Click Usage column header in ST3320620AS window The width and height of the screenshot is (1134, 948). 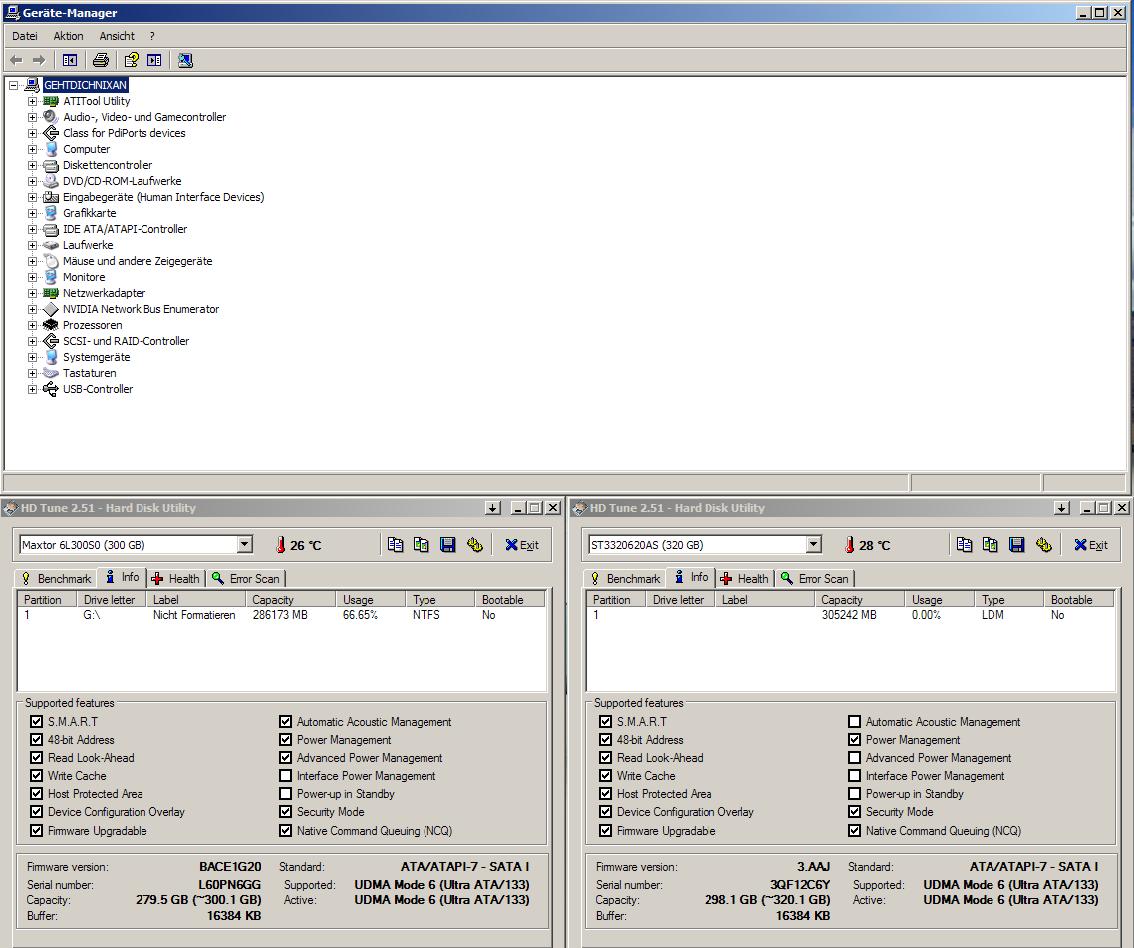point(939,599)
